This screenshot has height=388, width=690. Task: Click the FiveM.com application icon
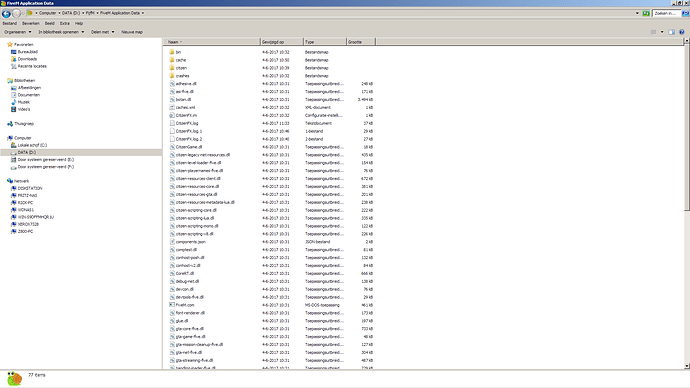[x=172, y=305]
